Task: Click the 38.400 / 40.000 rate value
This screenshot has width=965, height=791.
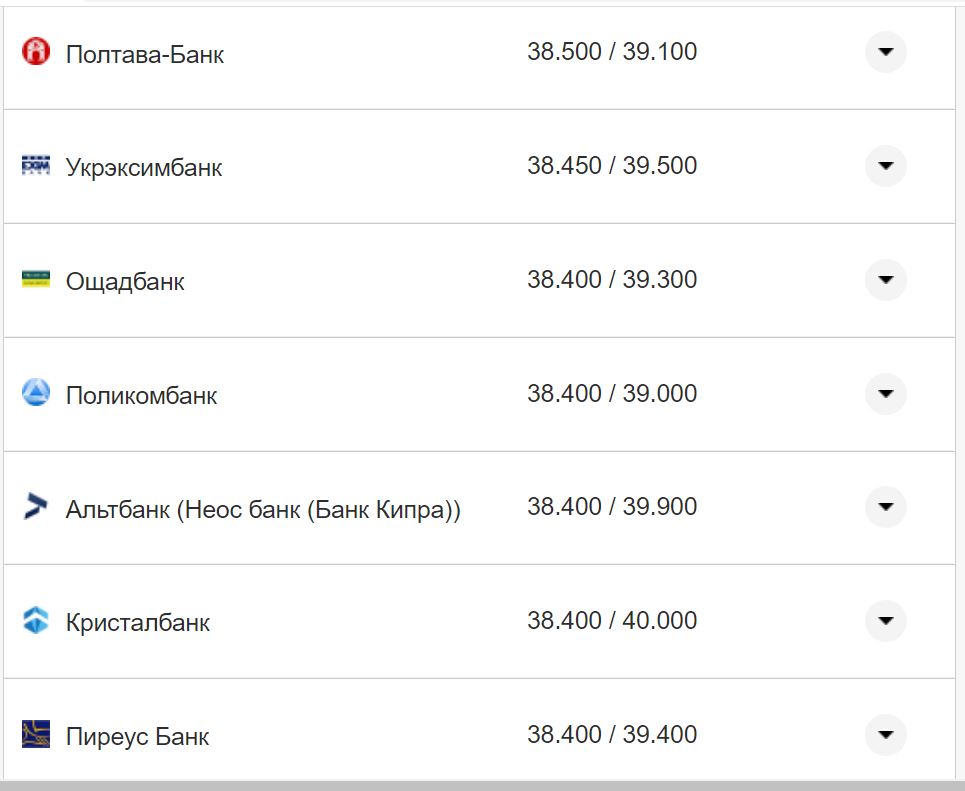Action: (612, 621)
